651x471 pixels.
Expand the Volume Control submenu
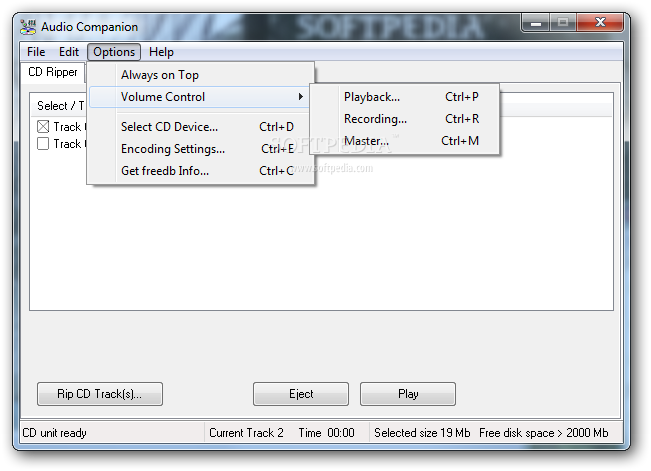(199, 97)
